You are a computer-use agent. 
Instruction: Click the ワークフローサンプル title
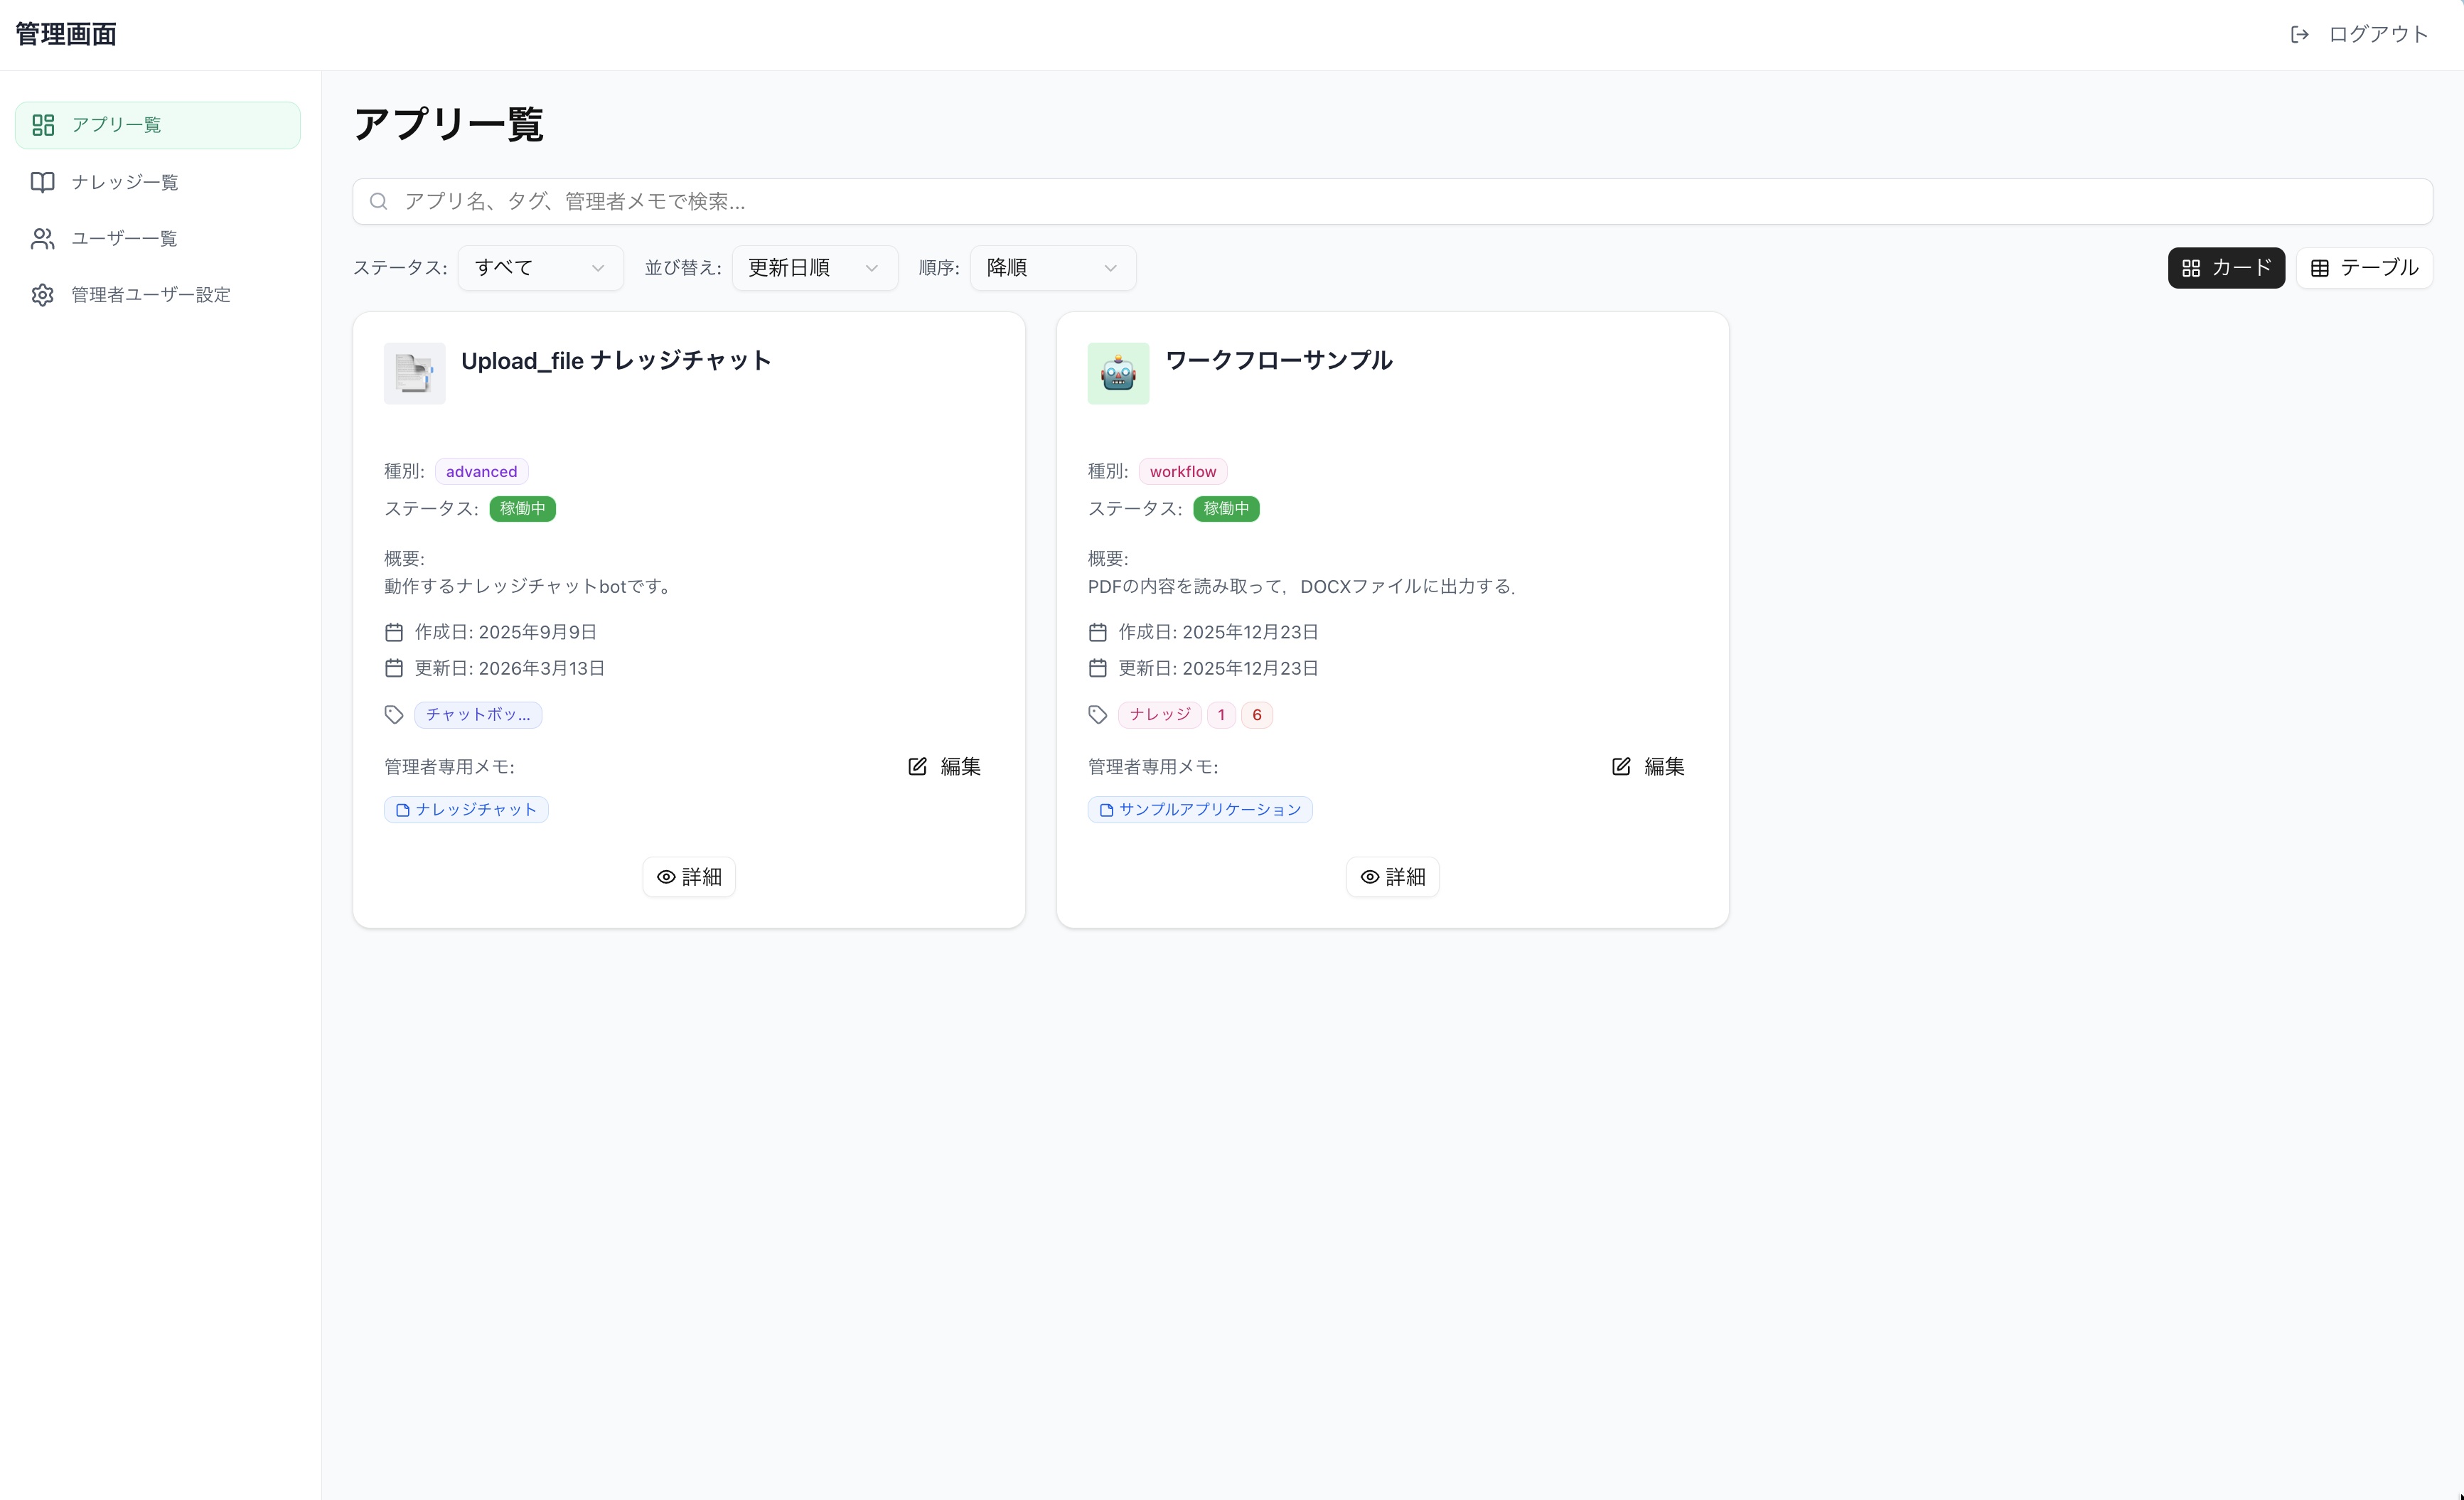1279,360
